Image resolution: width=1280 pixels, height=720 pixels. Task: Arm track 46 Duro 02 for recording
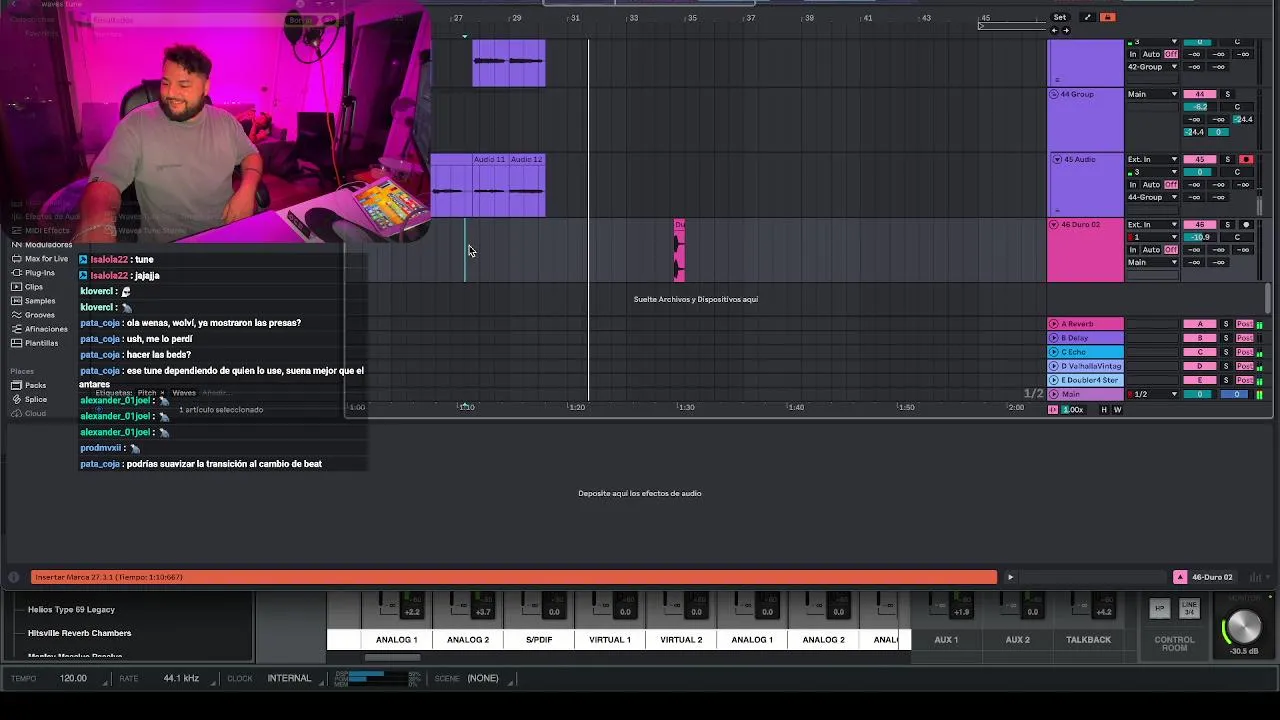coord(1246,224)
